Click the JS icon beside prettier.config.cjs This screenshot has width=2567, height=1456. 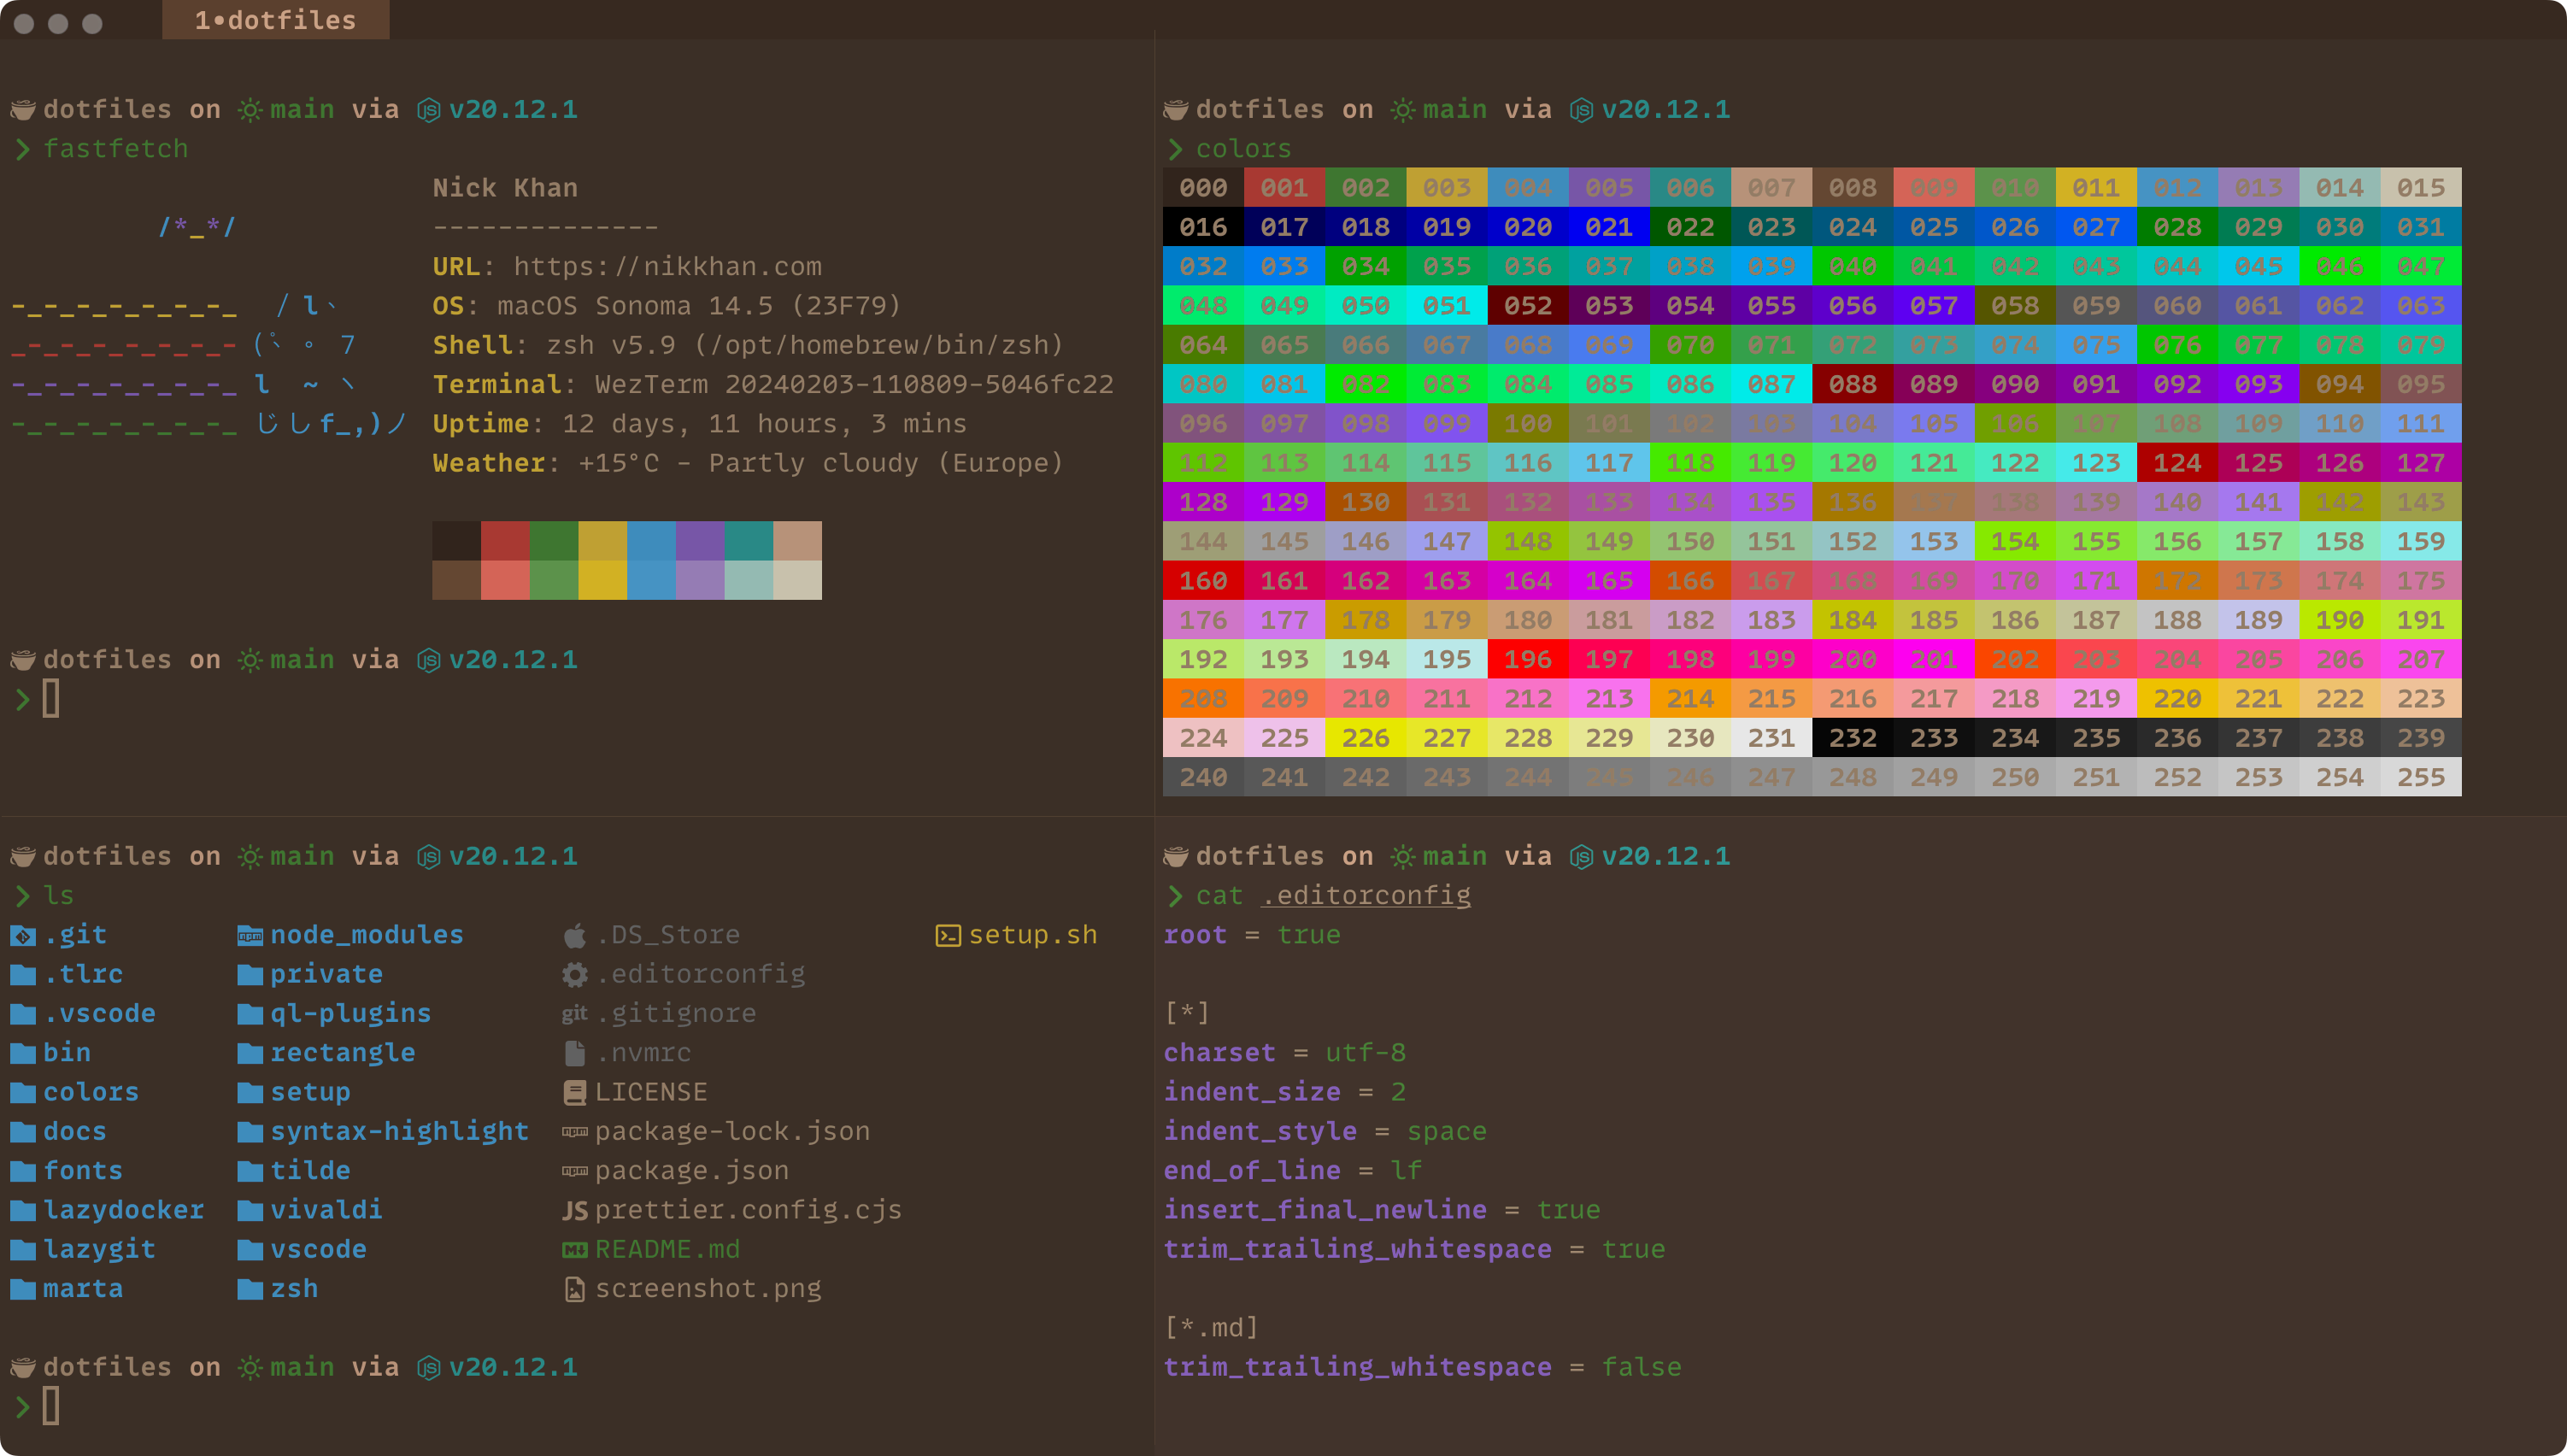coord(574,1211)
